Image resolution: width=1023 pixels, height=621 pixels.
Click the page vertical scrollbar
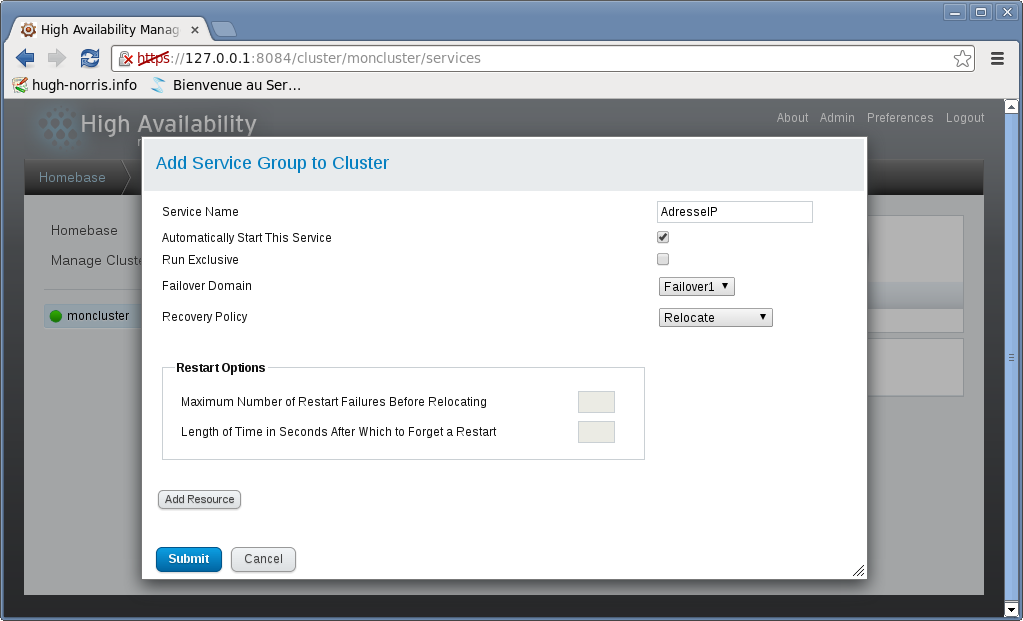pos(1011,357)
